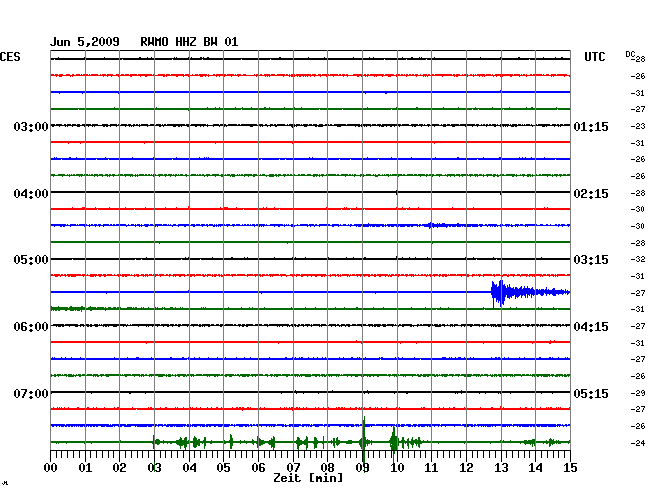Click the green burst at minute 03
This screenshot has width=650, height=494.
point(154,442)
